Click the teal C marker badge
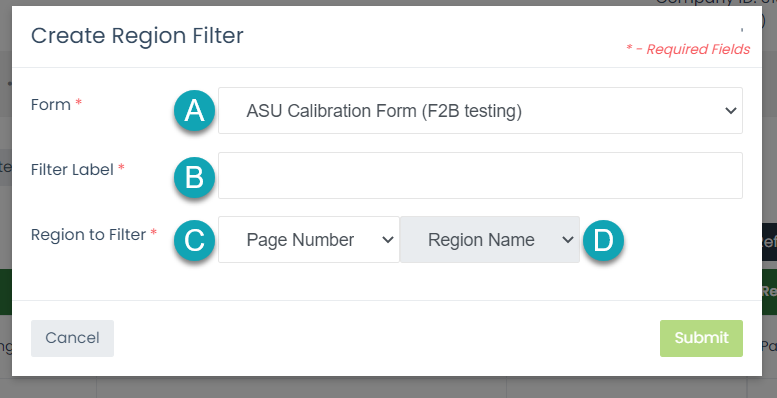The height and width of the screenshot is (398, 777). pos(194,240)
